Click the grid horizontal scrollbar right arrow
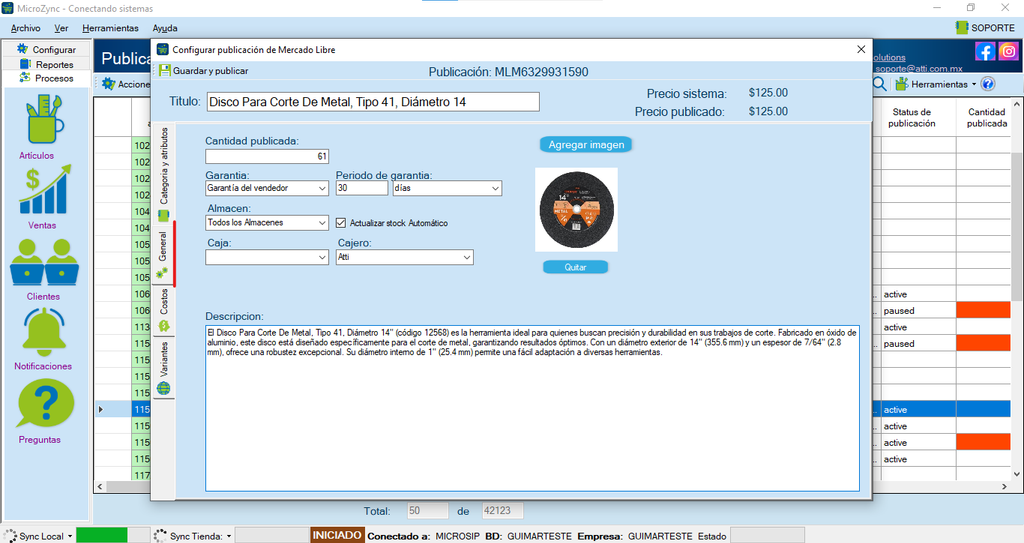1024x543 pixels. (1004, 487)
